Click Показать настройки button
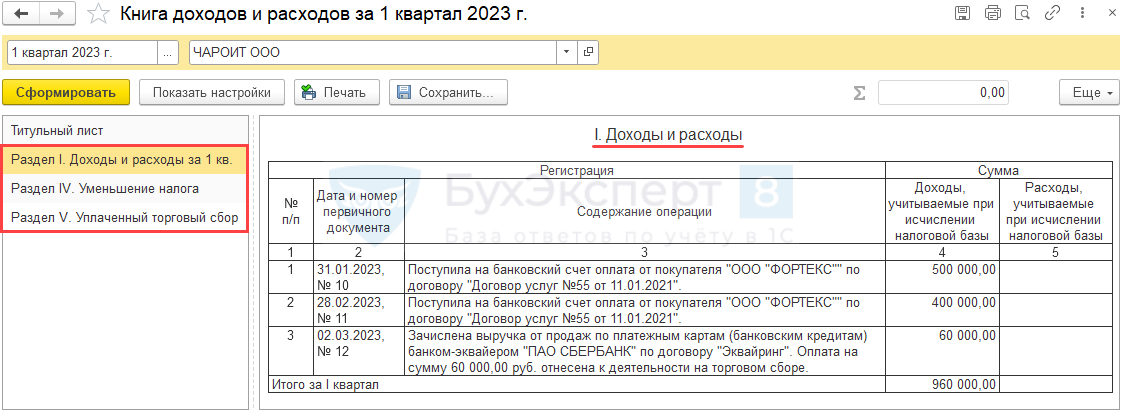Screen dimensions: 1122x413 coord(212,92)
